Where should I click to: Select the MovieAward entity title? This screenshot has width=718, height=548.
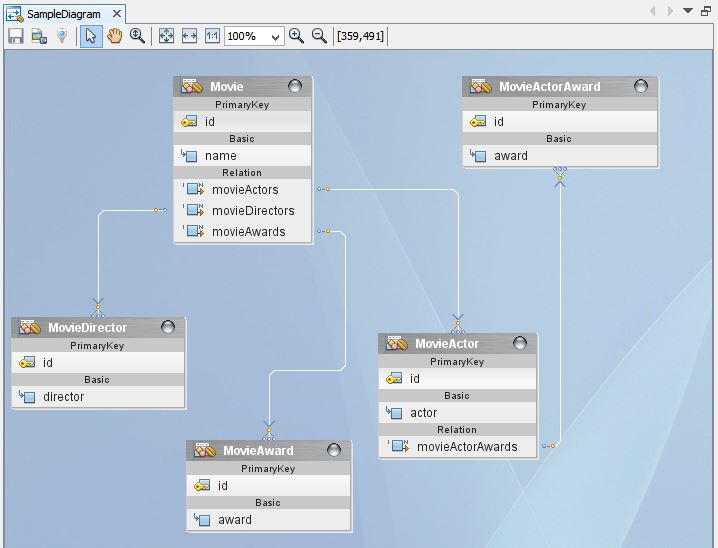pyautogui.click(x=258, y=450)
